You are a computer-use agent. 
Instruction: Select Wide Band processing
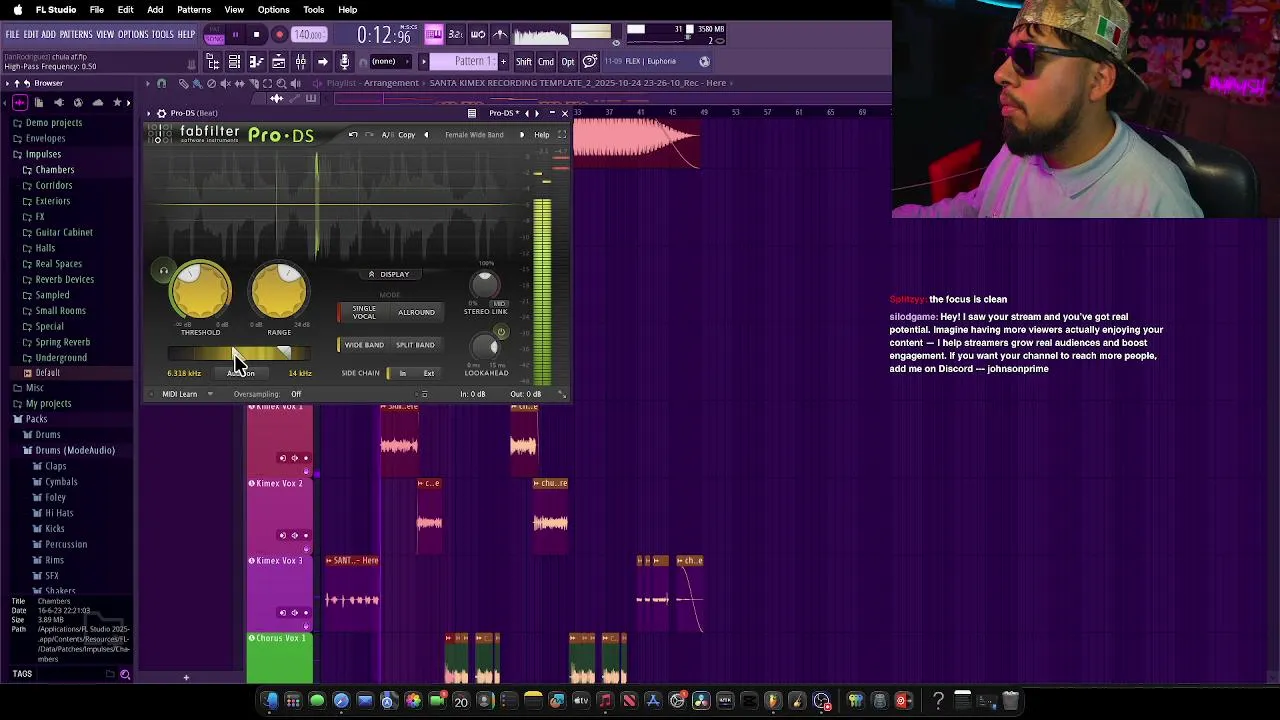pyautogui.click(x=363, y=345)
